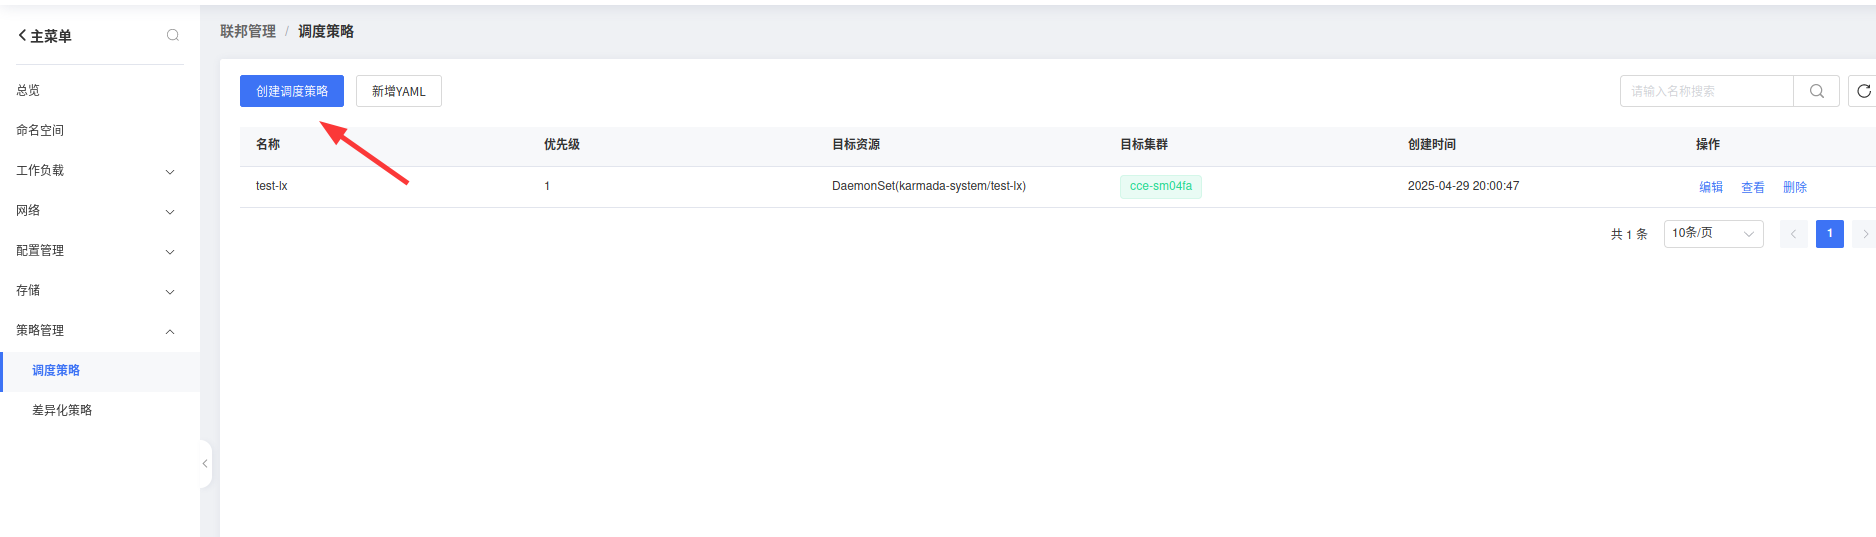Image resolution: width=1876 pixels, height=537 pixels.
Task: Select 调度策略 in the sidebar
Action: (x=56, y=371)
